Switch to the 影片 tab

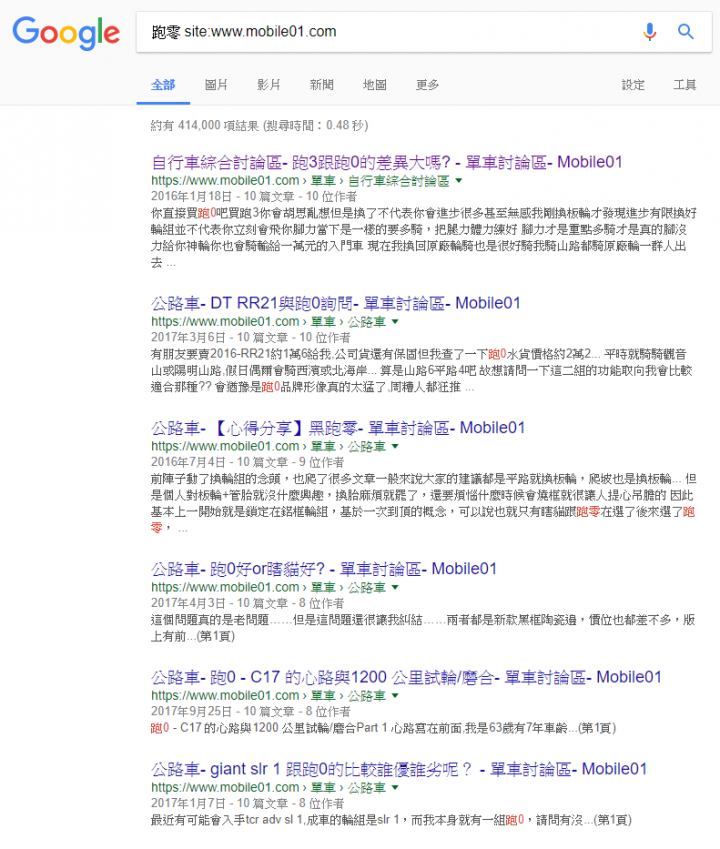[x=269, y=85]
